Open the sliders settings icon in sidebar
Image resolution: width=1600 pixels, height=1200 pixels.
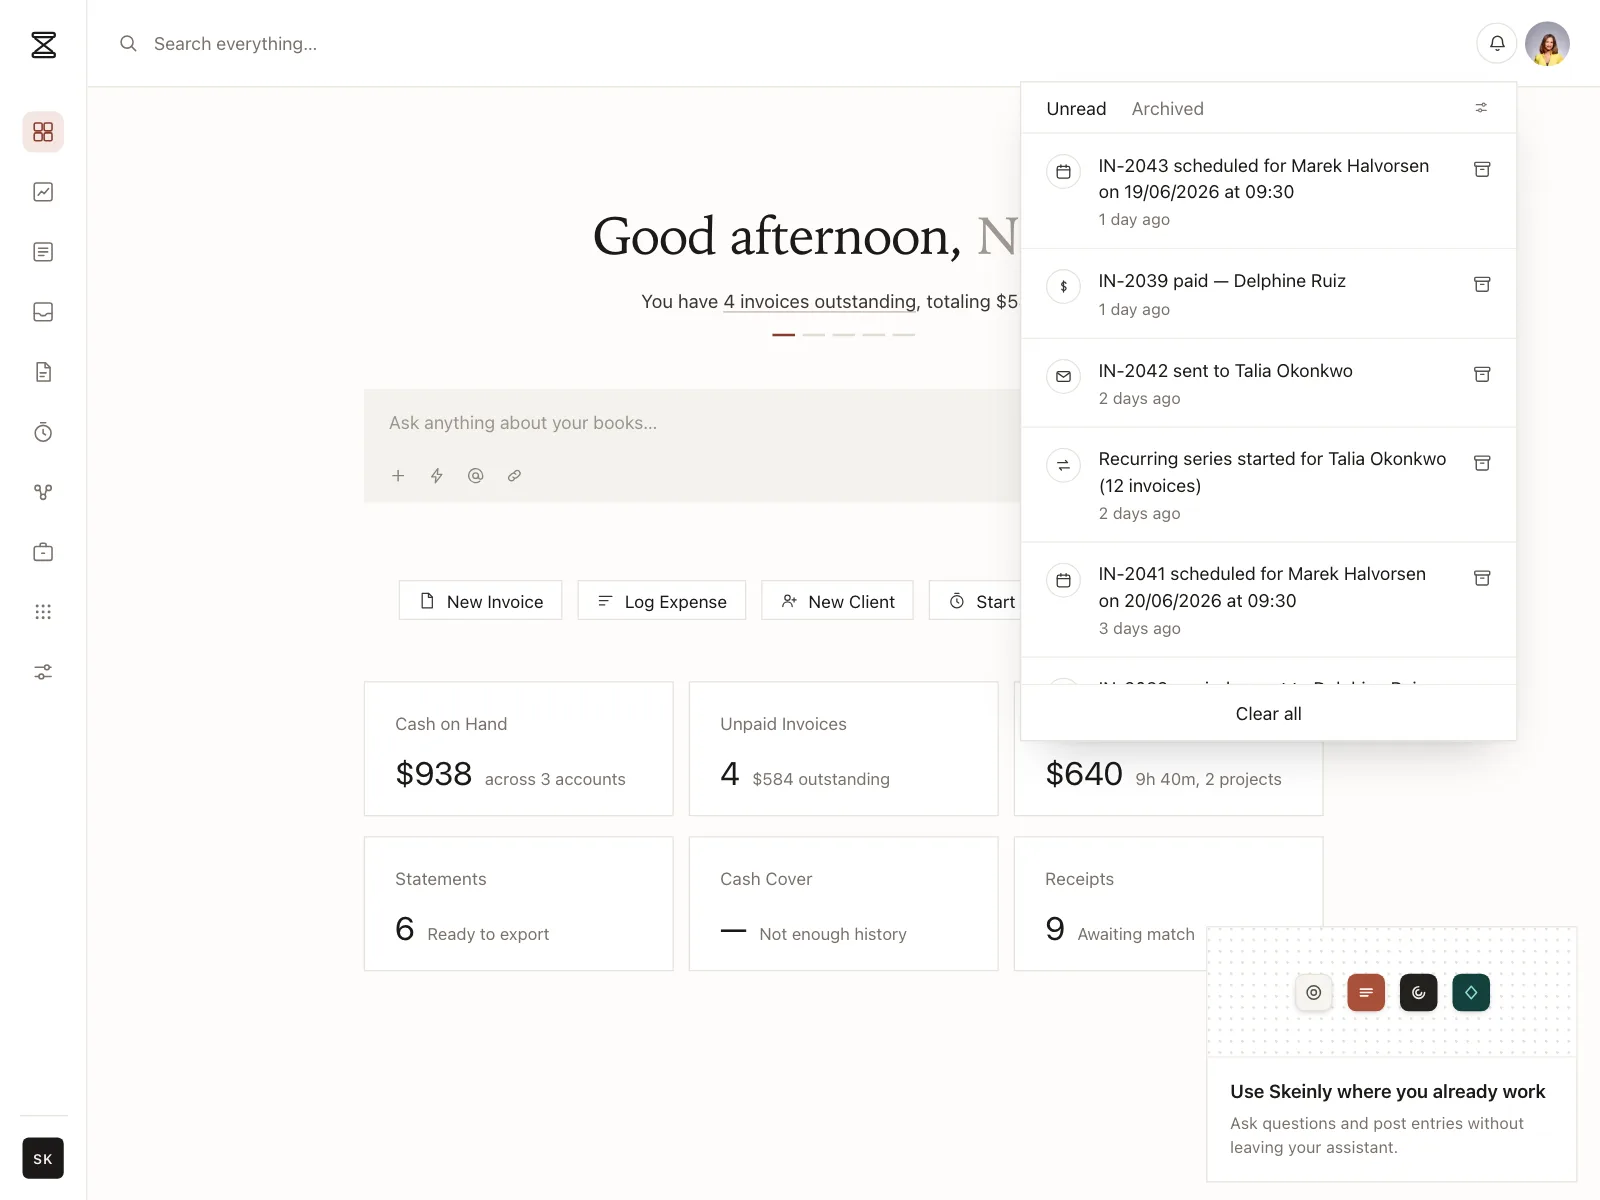(x=43, y=672)
